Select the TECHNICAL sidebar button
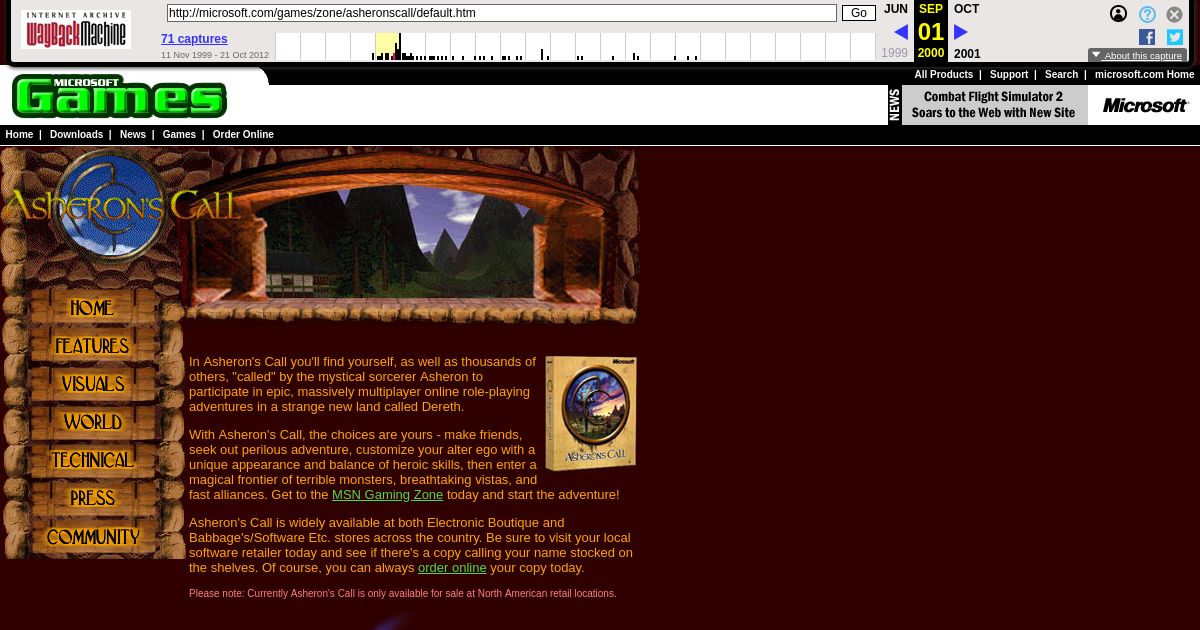The height and width of the screenshot is (630, 1200). (x=92, y=460)
